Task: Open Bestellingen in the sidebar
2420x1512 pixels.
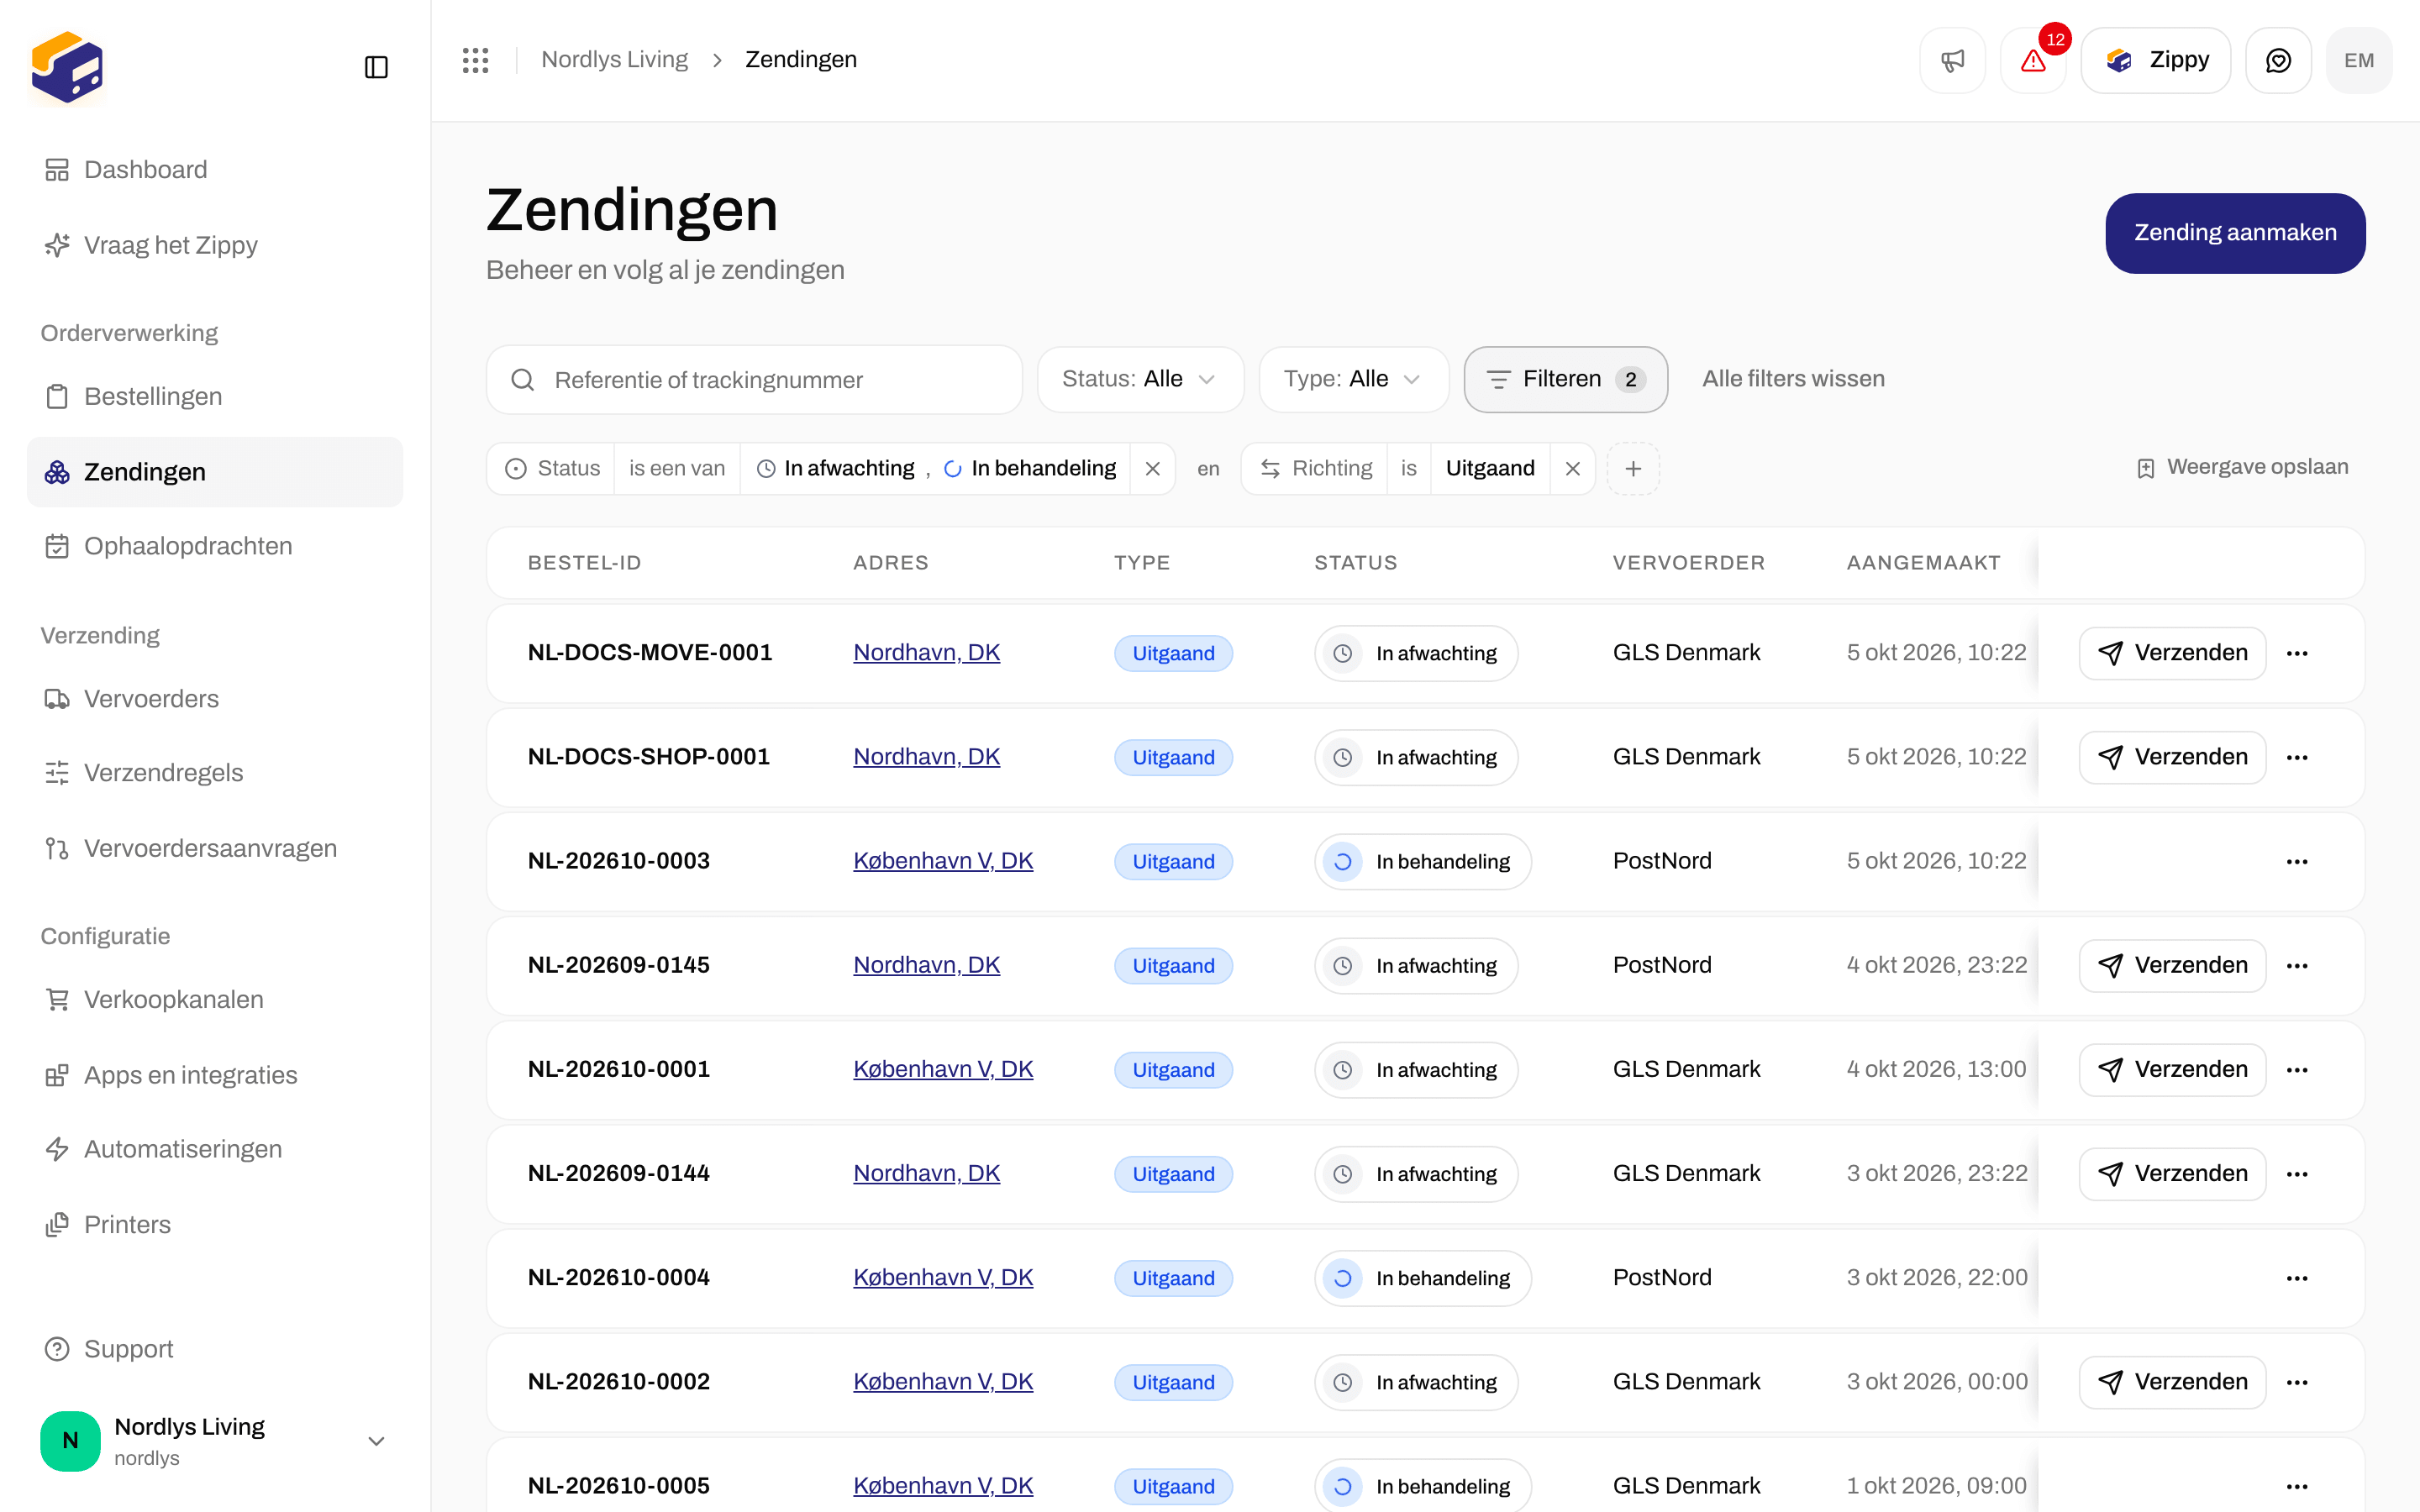Action: pyautogui.click(x=214, y=397)
